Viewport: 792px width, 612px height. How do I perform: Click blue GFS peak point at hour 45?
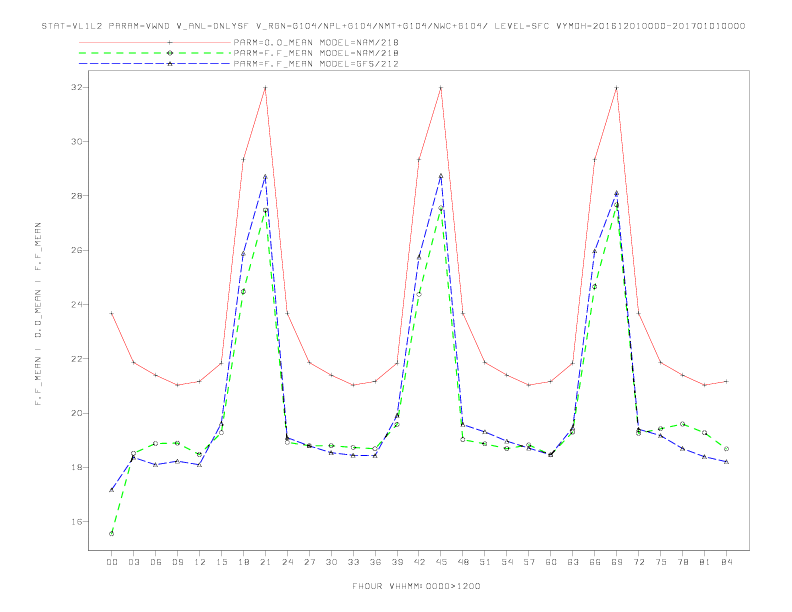click(441, 176)
